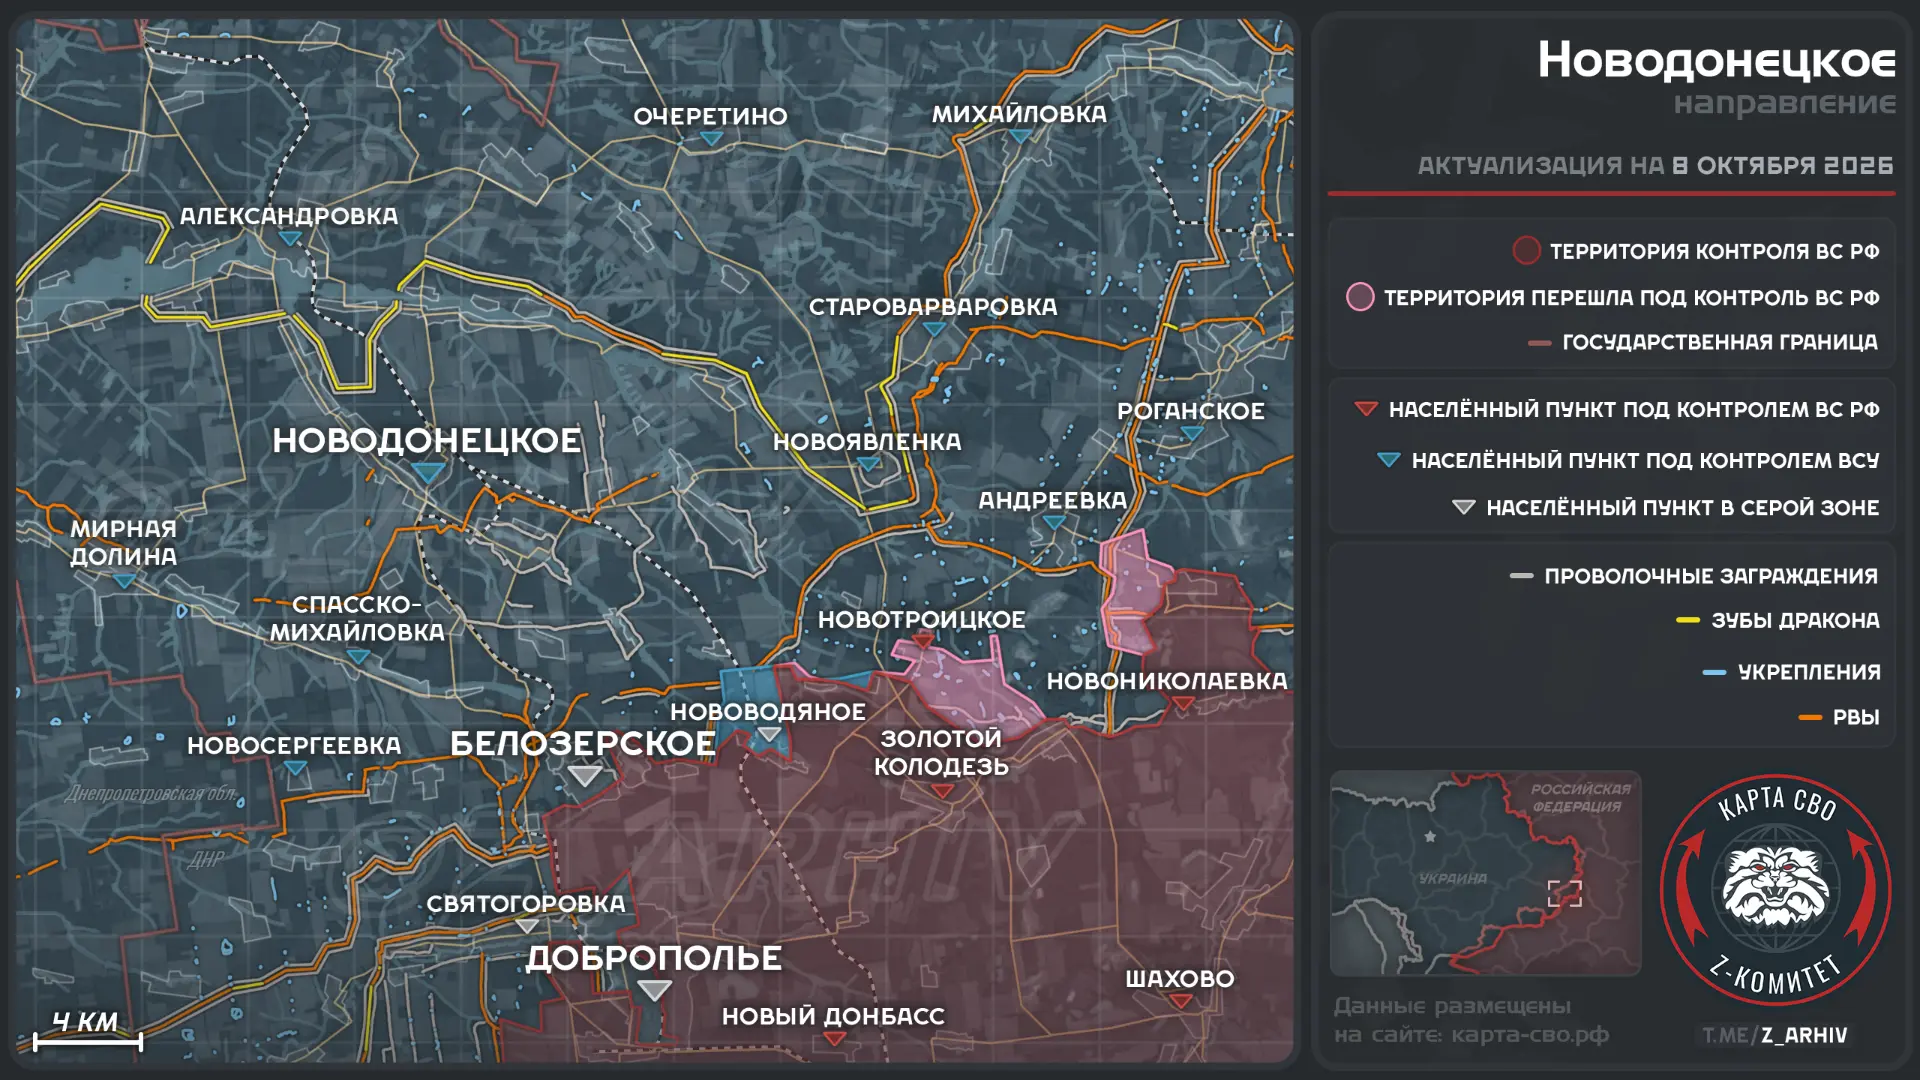Image resolution: width=1920 pixels, height=1080 pixels.
Task: Click the blue marker under Староварваровка
Action: (934, 328)
